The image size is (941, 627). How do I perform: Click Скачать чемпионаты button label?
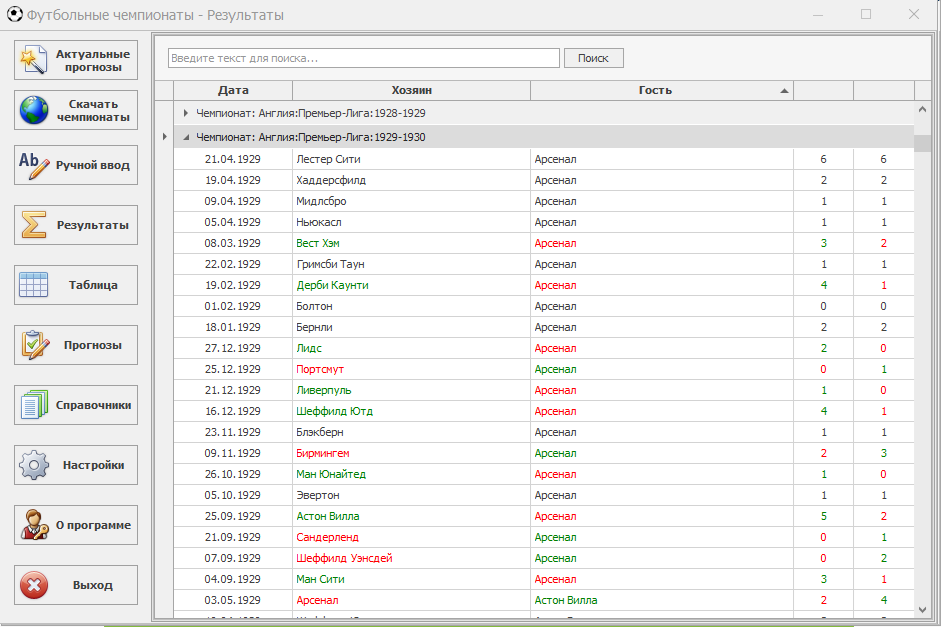(93, 110)
